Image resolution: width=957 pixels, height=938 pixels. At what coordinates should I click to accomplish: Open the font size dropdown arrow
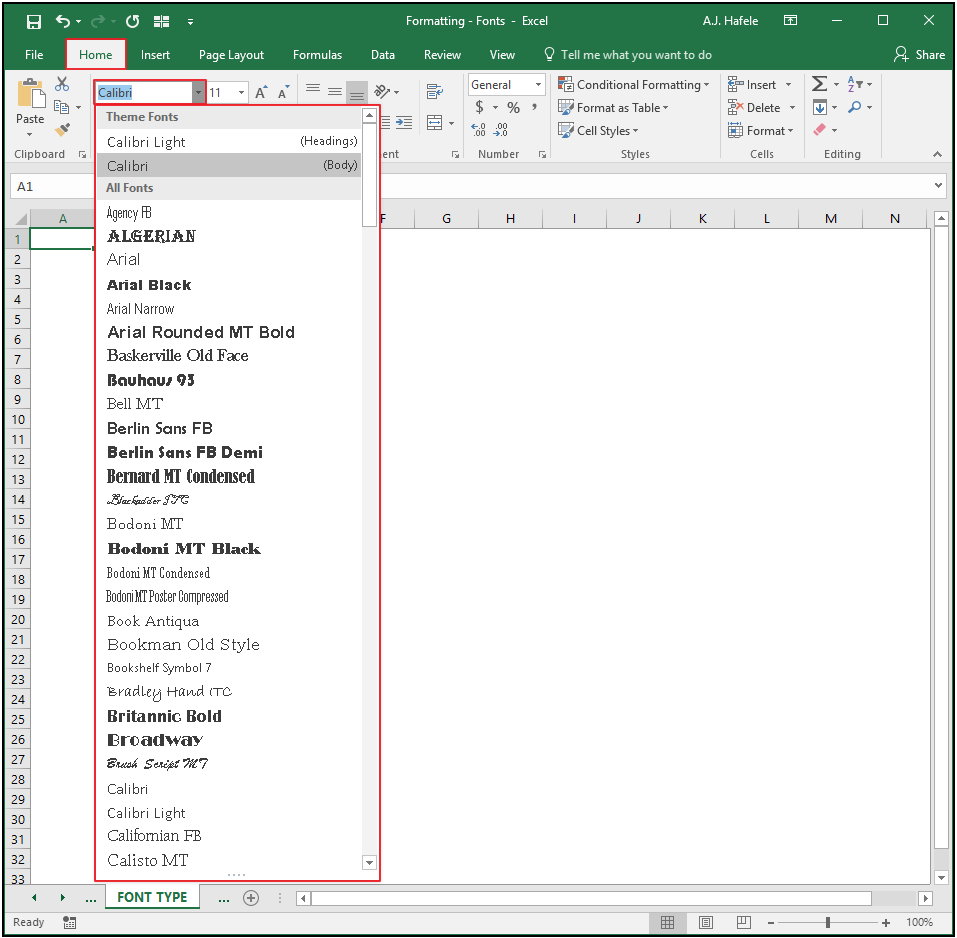[x=242, y=93]
